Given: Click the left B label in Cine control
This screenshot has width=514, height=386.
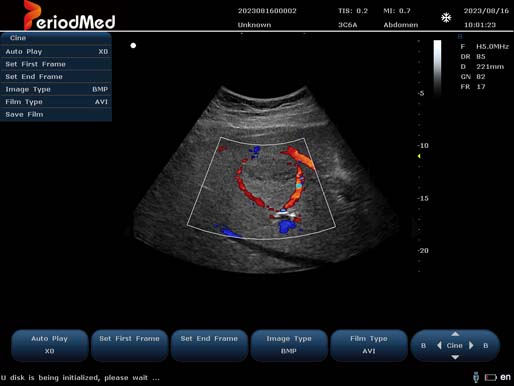Looking at the screenshot, I should coord(423,346).
